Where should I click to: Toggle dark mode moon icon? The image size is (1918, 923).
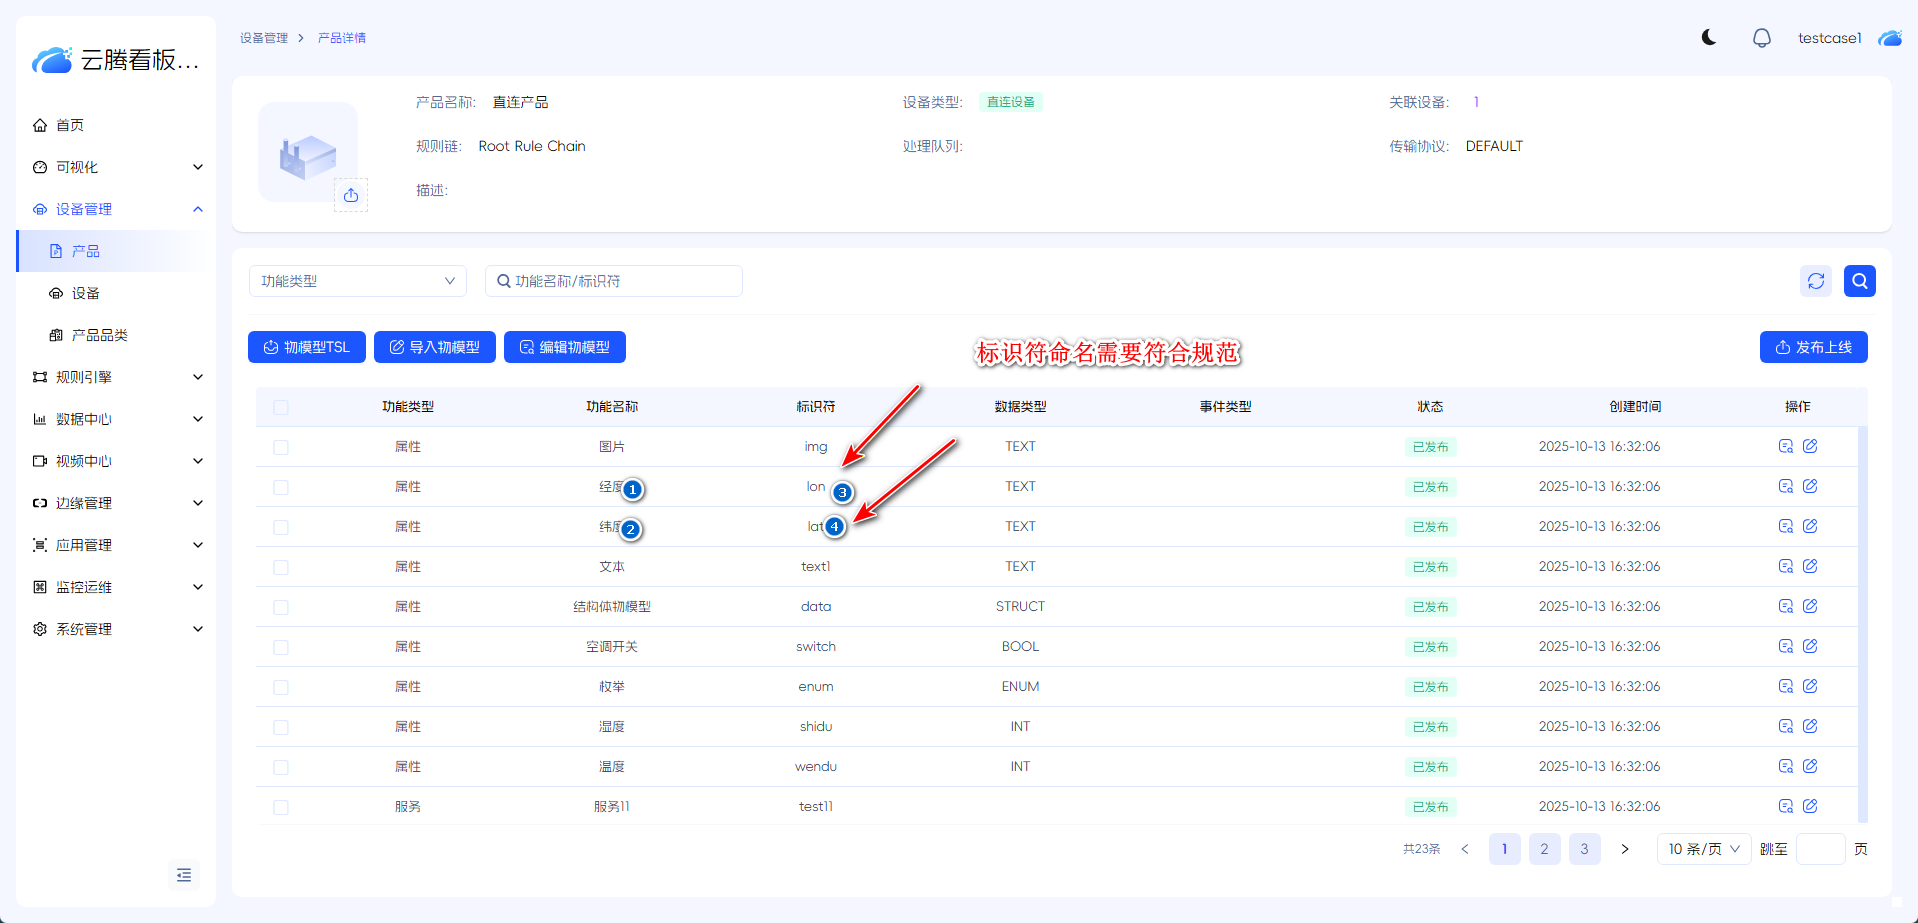(1709, 38)
